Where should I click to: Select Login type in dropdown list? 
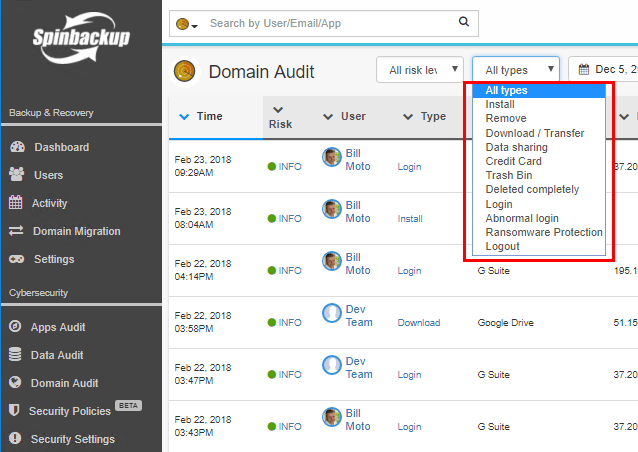[539, 204]
